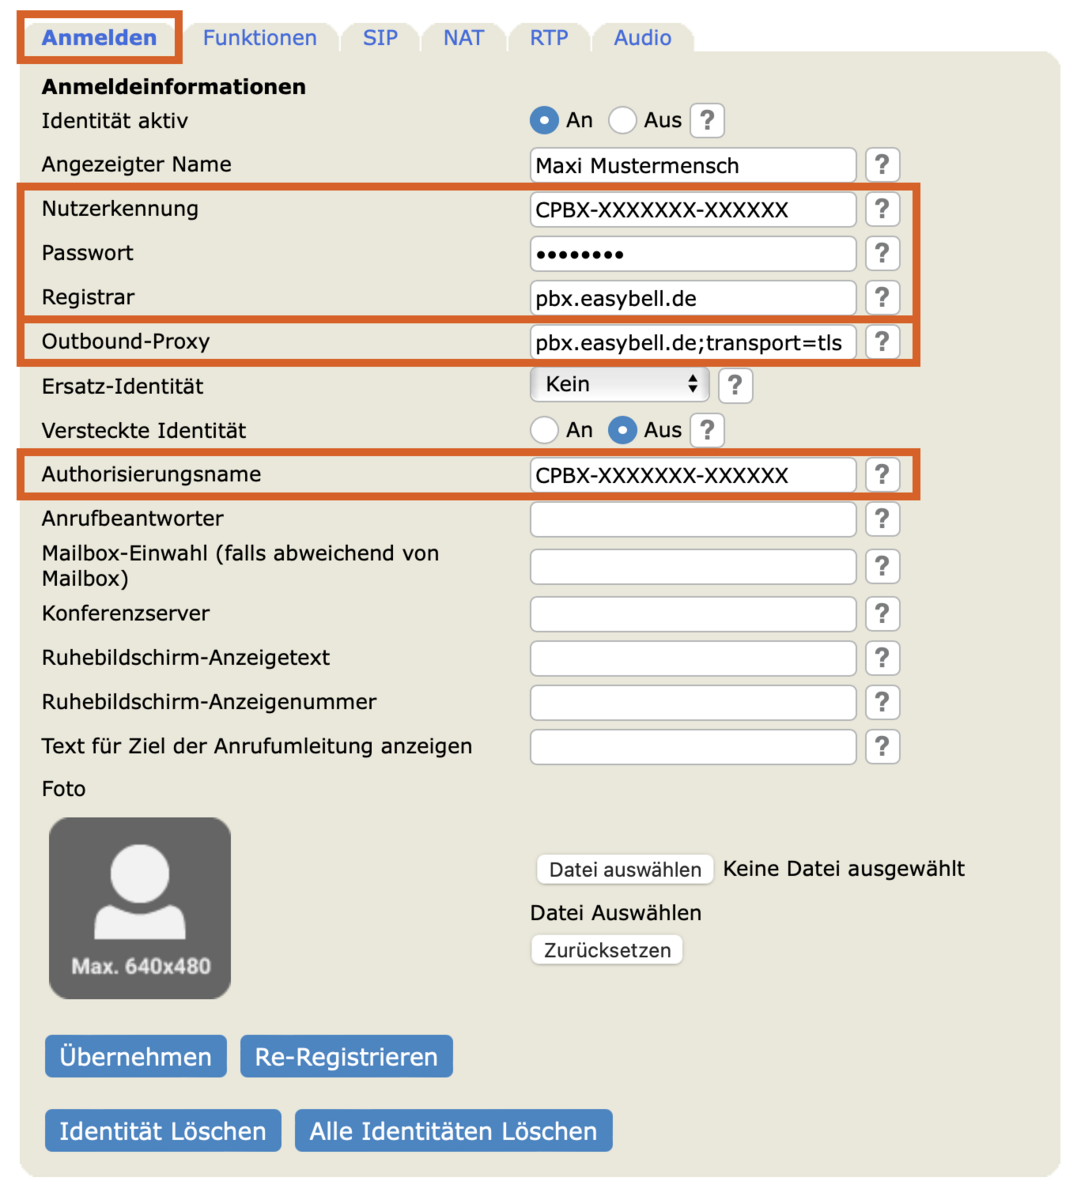Open help icon for Authorisierungsname

pos(882,474)
